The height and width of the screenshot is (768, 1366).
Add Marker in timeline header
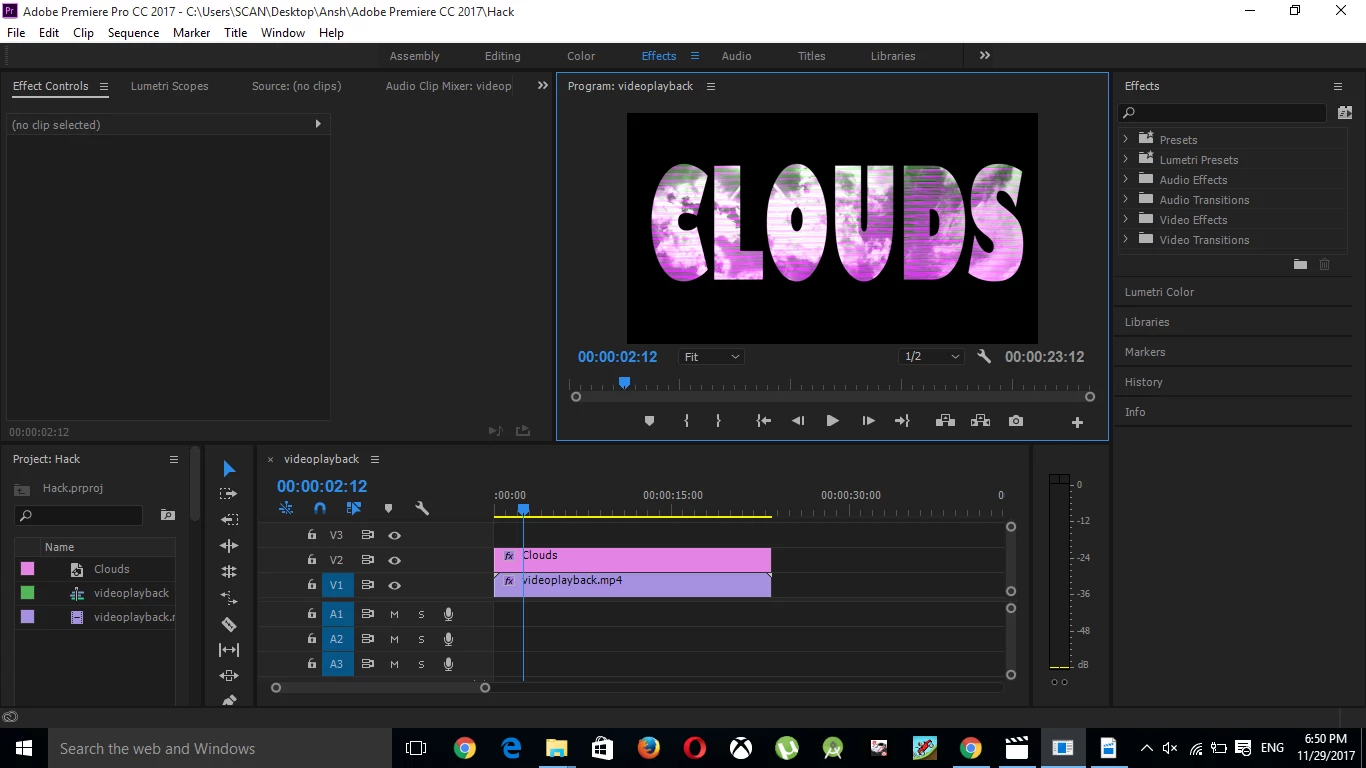click(388, 509)
